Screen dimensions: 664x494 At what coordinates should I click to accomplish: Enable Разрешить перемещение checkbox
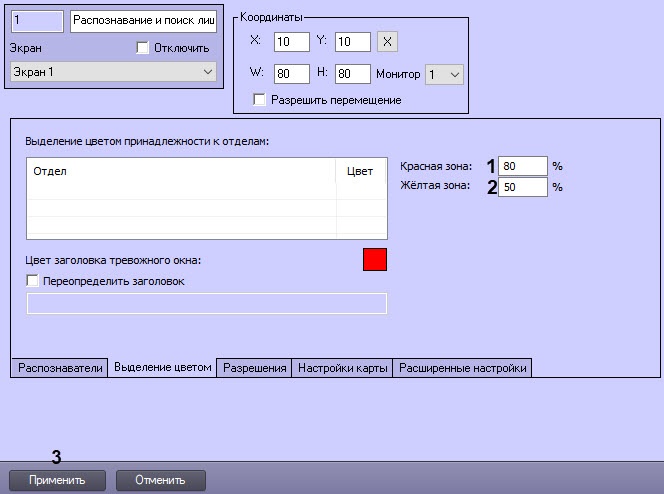pos(260,100)
